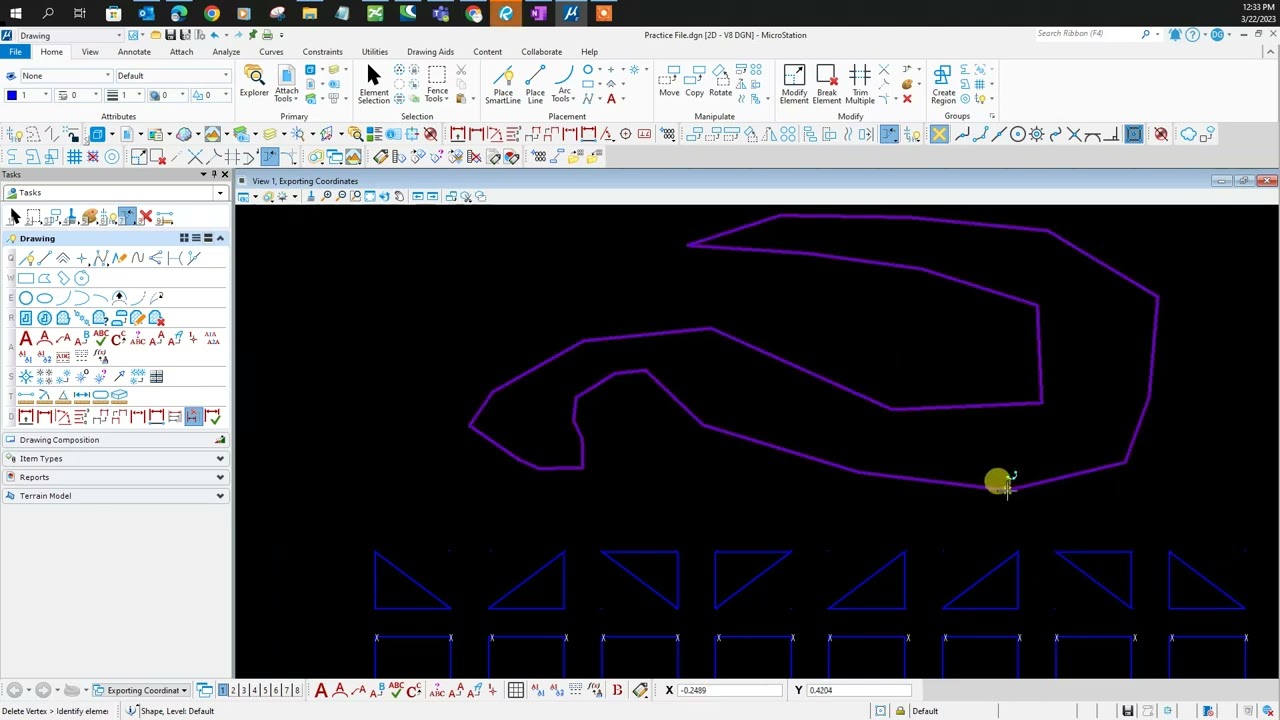The height and width of the screenshot is (720, 1280).
Task: Collapse the Drawing task group
Action: click(220, 238)
